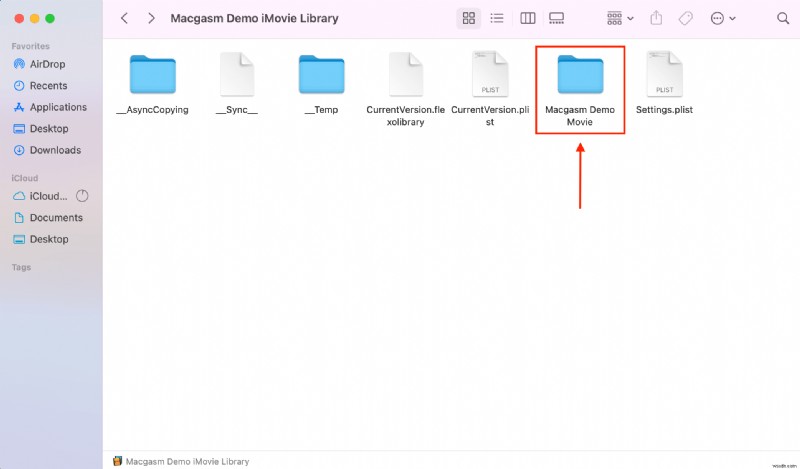Open Applications in the sidebar
The height and width of the screenshot is (469, 800).
coord(51,107)
